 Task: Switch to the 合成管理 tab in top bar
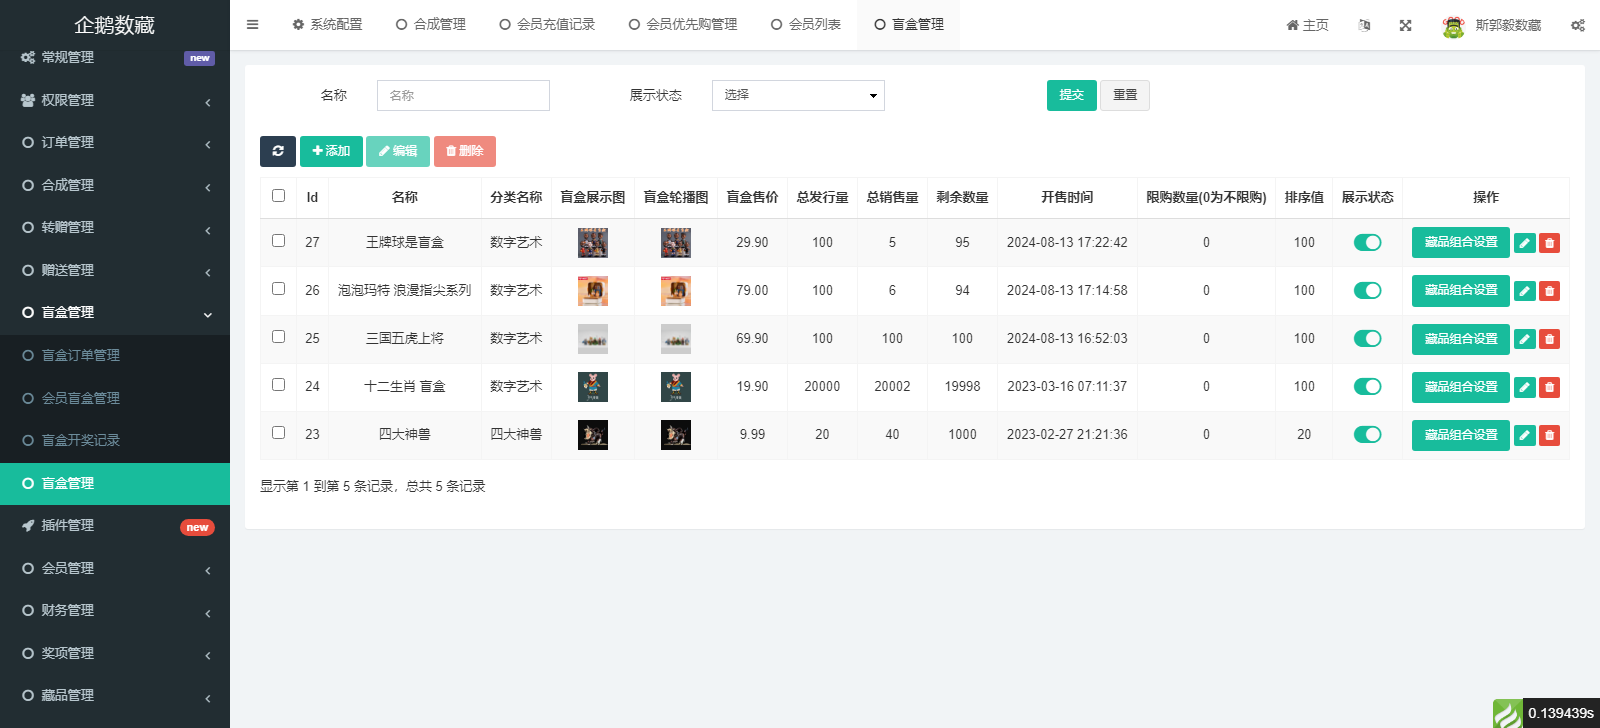pyautogui.click(x=431, y=25)
